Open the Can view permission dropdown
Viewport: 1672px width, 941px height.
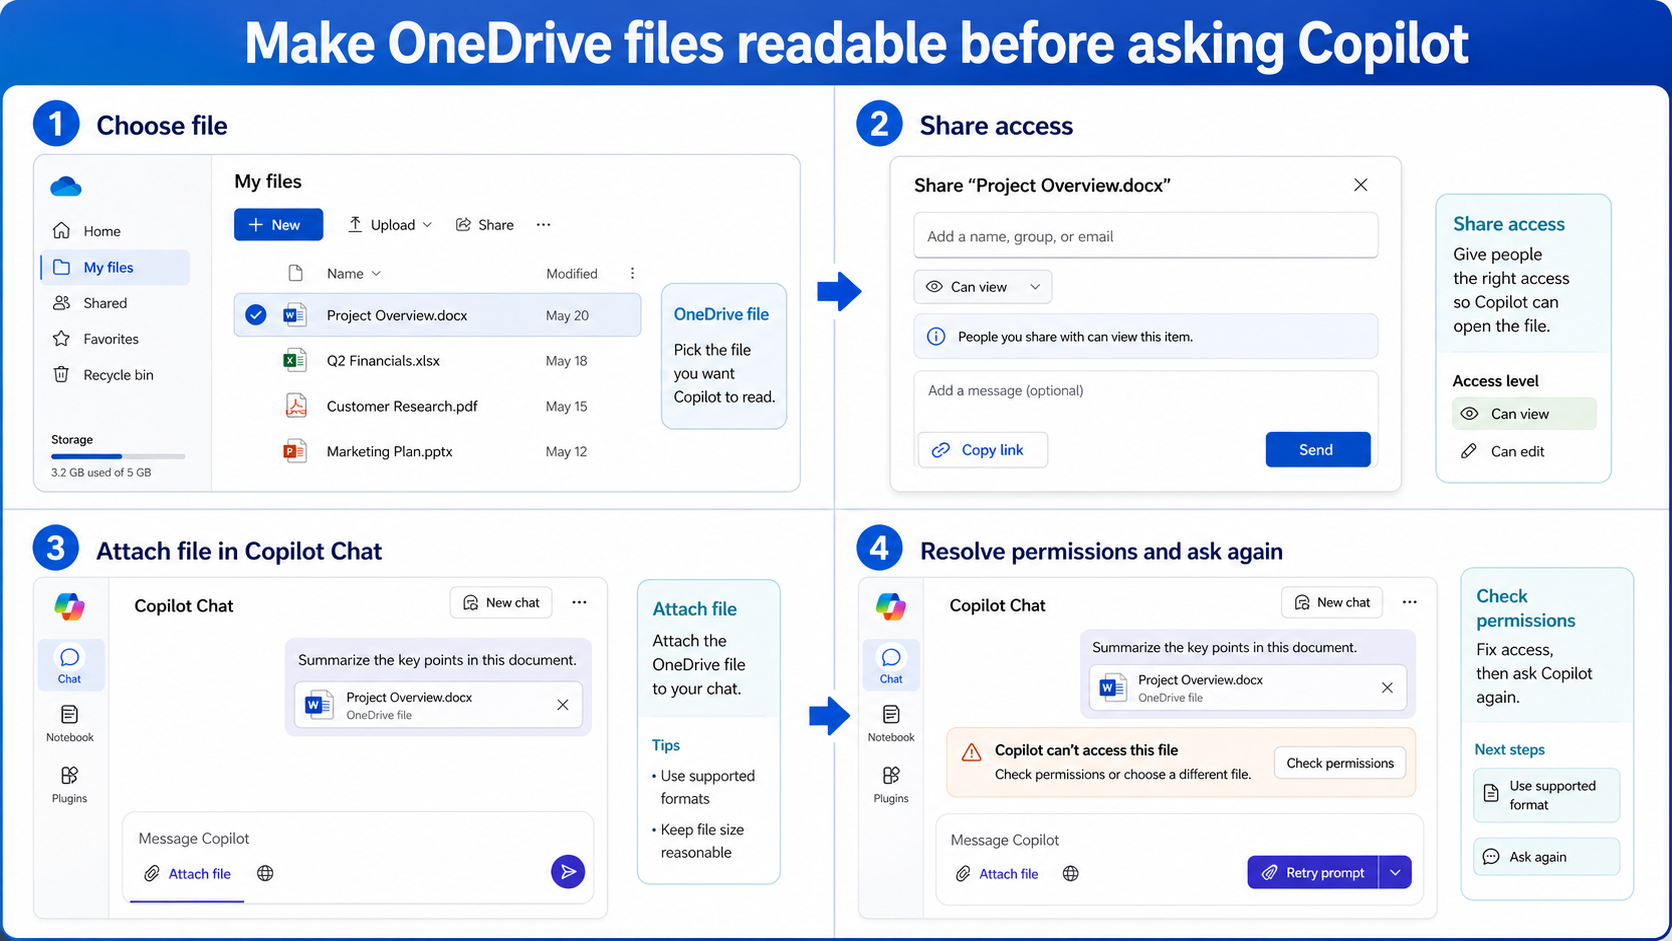click(x=983, y=287)
